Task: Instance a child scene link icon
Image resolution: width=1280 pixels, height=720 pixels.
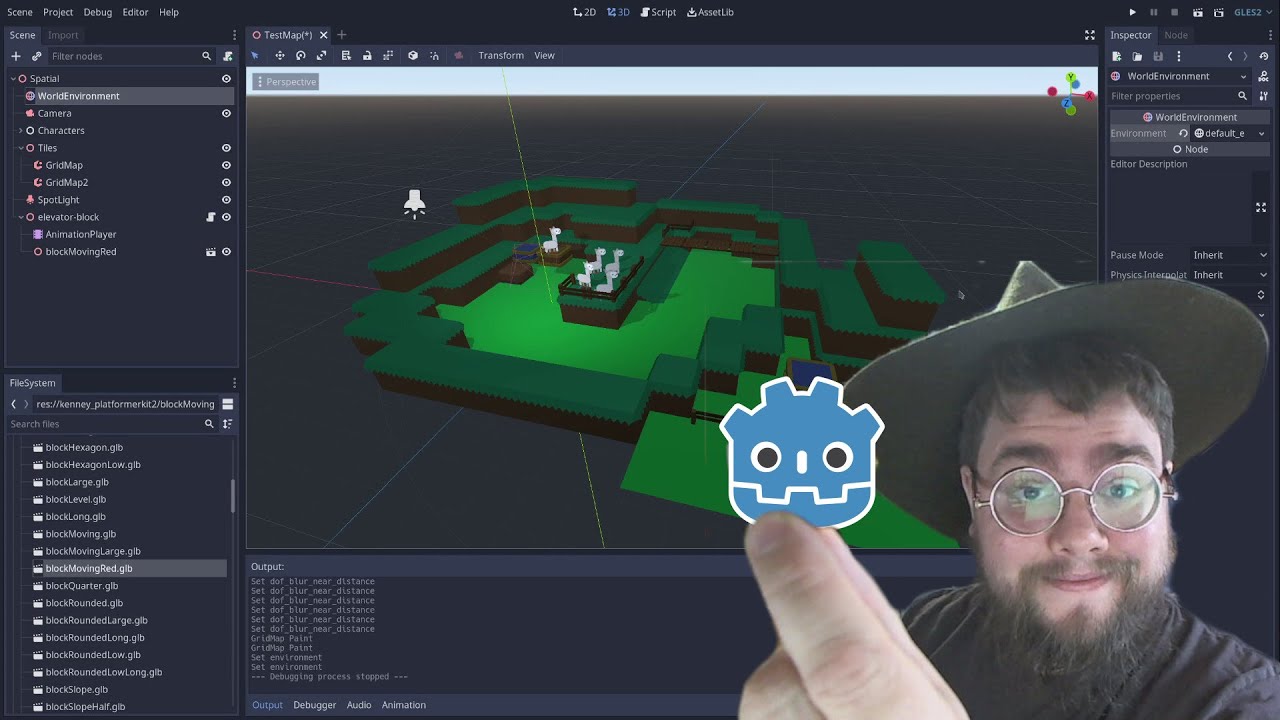Action: (37, 56)
